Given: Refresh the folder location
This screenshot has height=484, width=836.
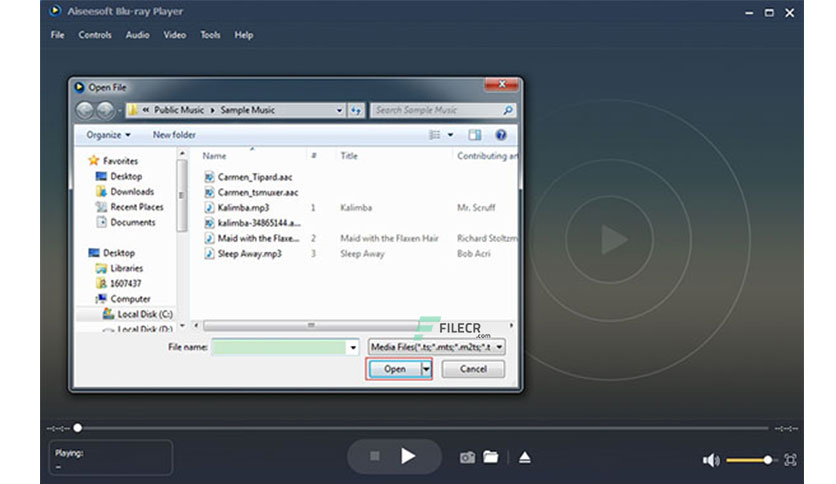Looking at the screenshot, I should pos(356,110).
